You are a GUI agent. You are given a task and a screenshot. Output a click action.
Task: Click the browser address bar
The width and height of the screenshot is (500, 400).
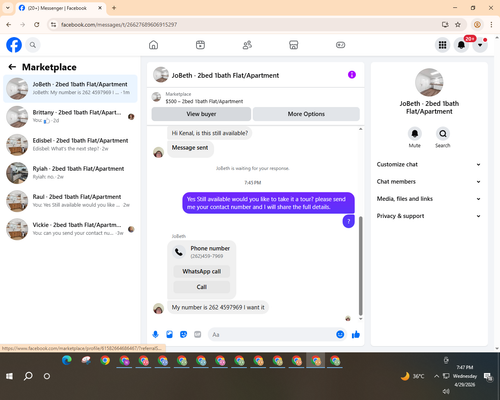coord(247,24)
